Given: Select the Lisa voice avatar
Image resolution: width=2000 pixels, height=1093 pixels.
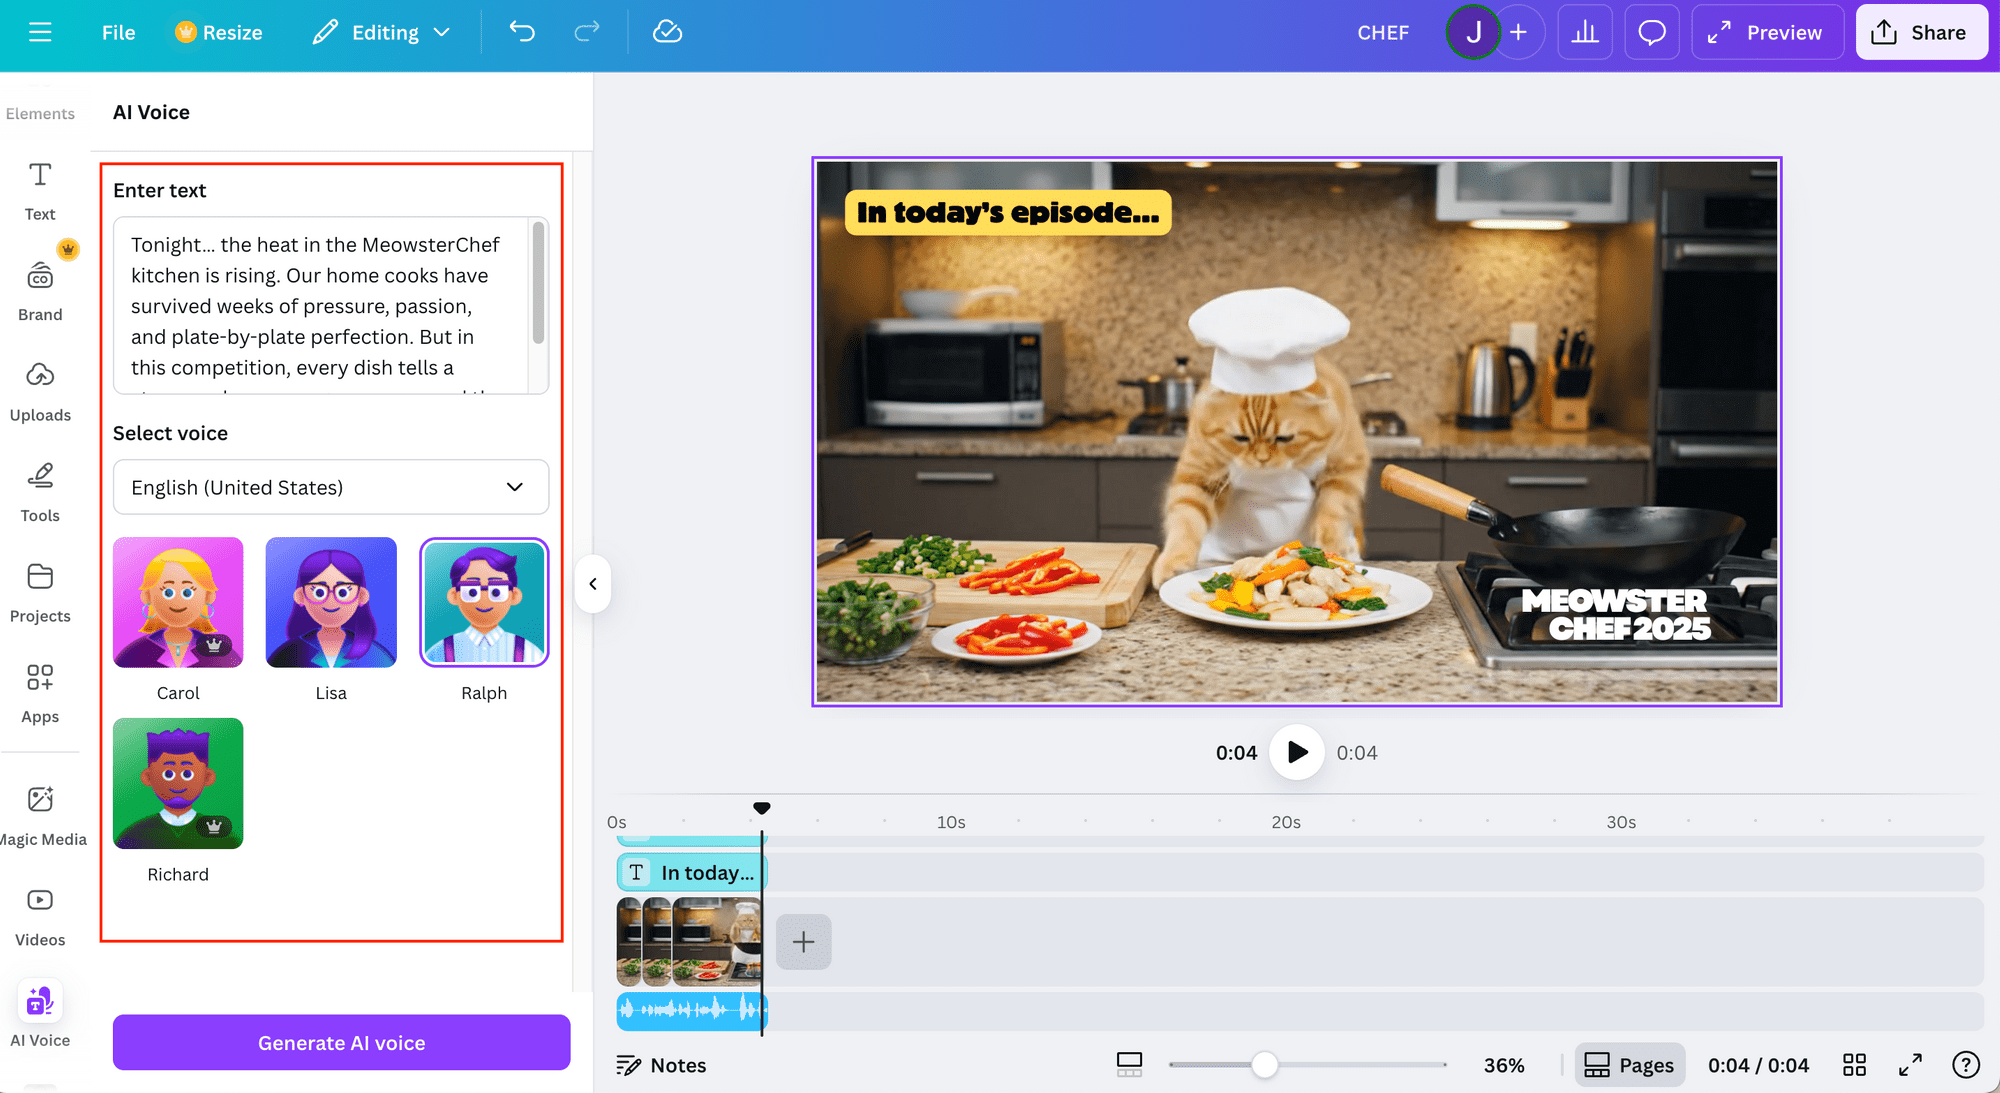Looking at the screenshot, I should tap(331, 602).
